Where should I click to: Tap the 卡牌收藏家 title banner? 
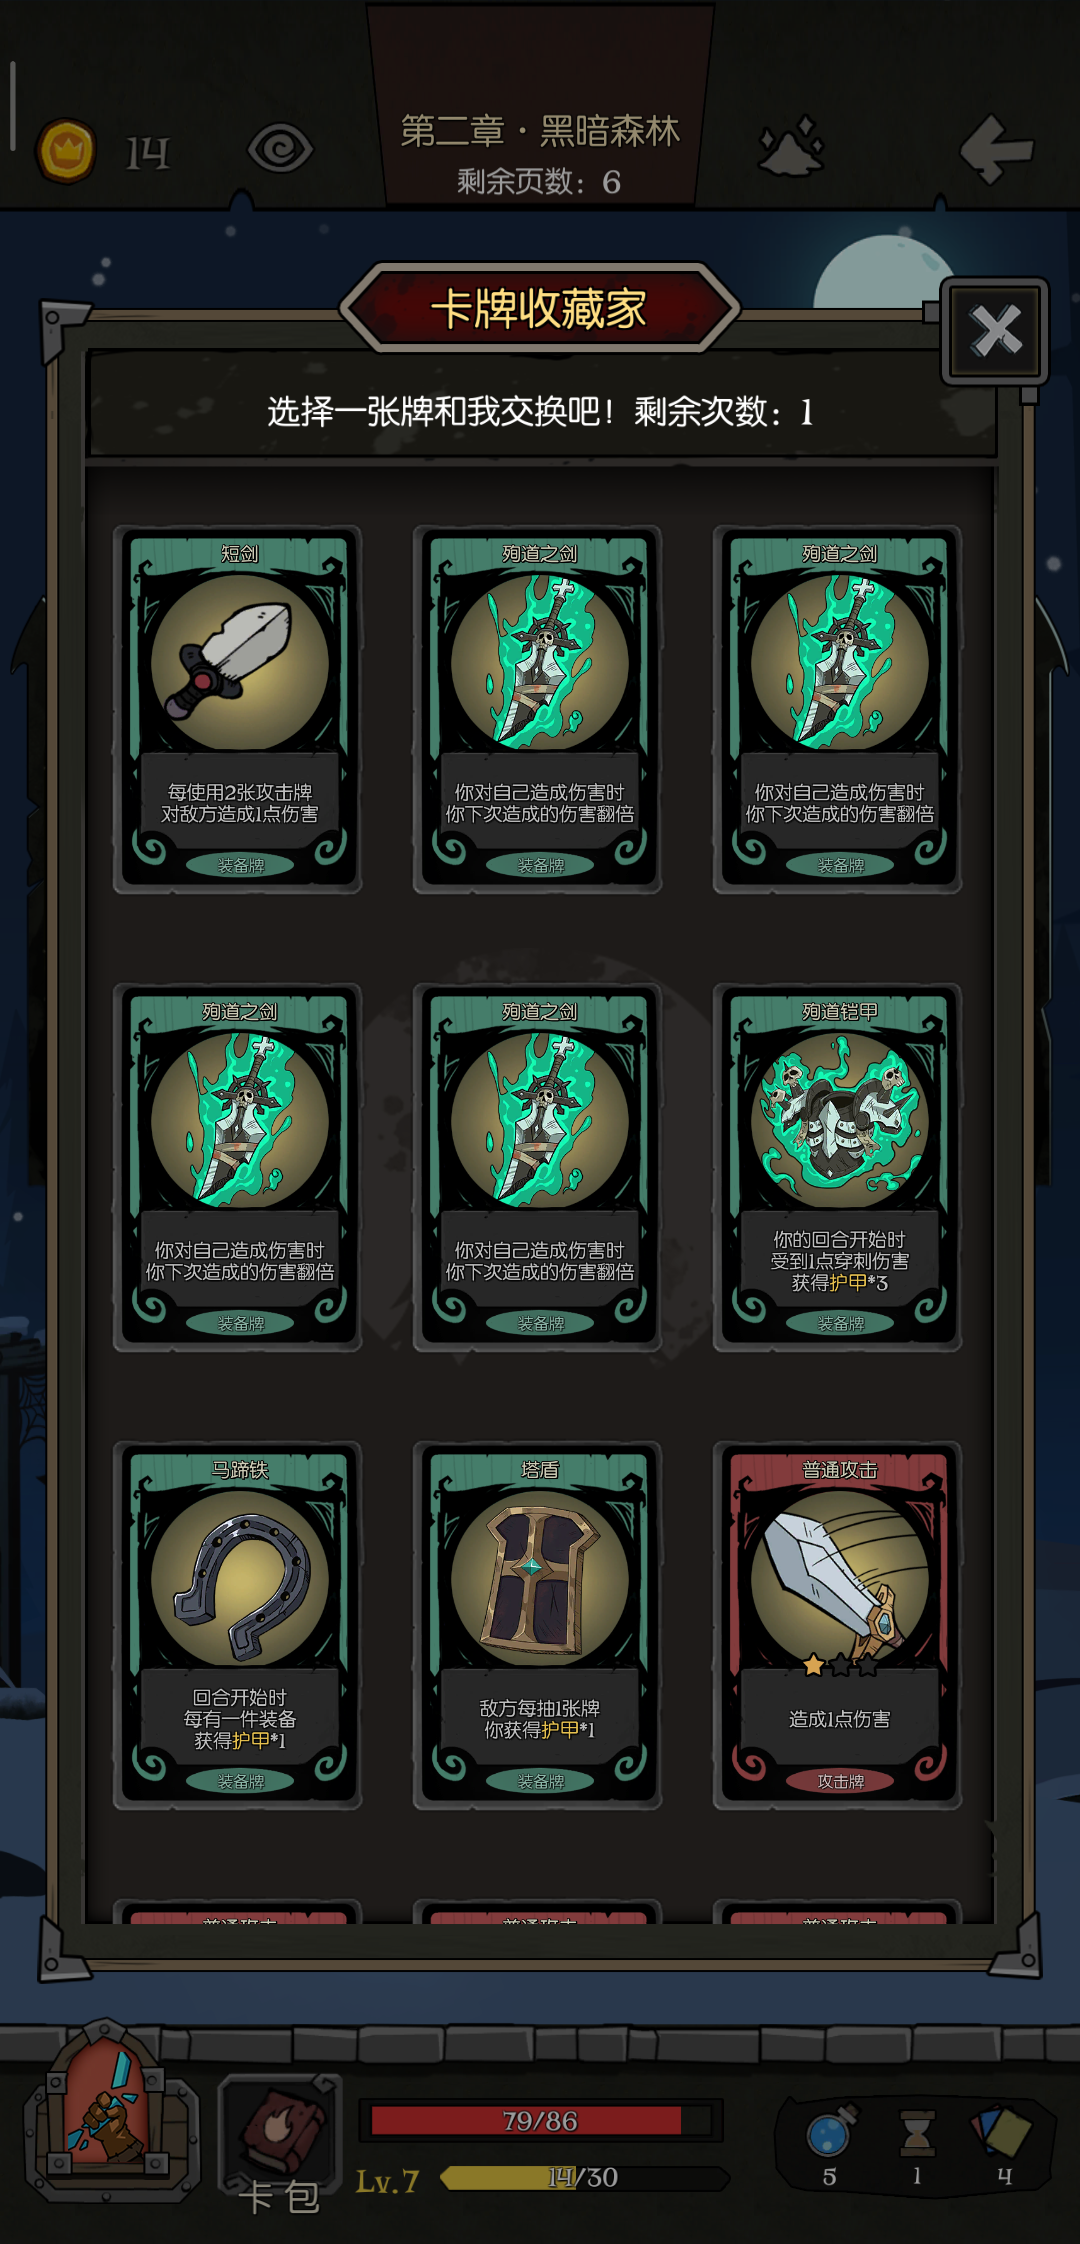tap(539, 308)
